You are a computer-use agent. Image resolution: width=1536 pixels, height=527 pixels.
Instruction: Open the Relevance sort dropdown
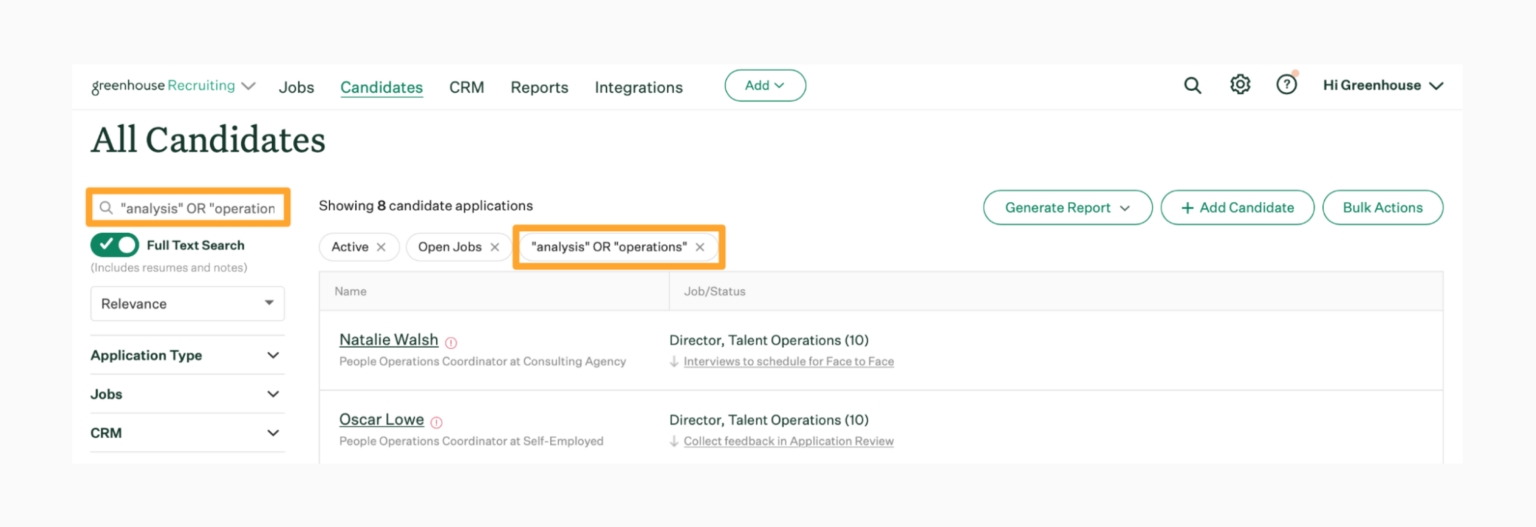tap(187, 304)
